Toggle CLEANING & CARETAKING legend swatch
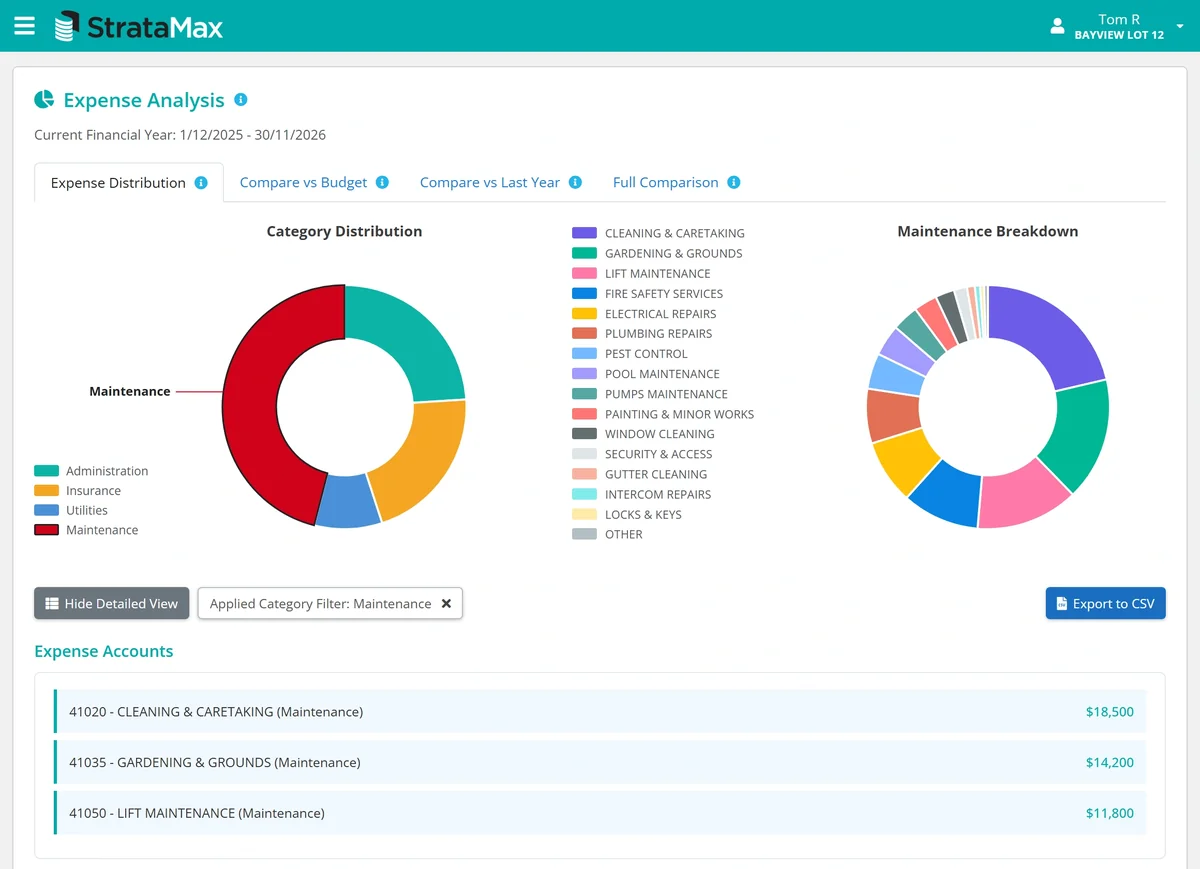1200x869 pixels. pos(585,233)
